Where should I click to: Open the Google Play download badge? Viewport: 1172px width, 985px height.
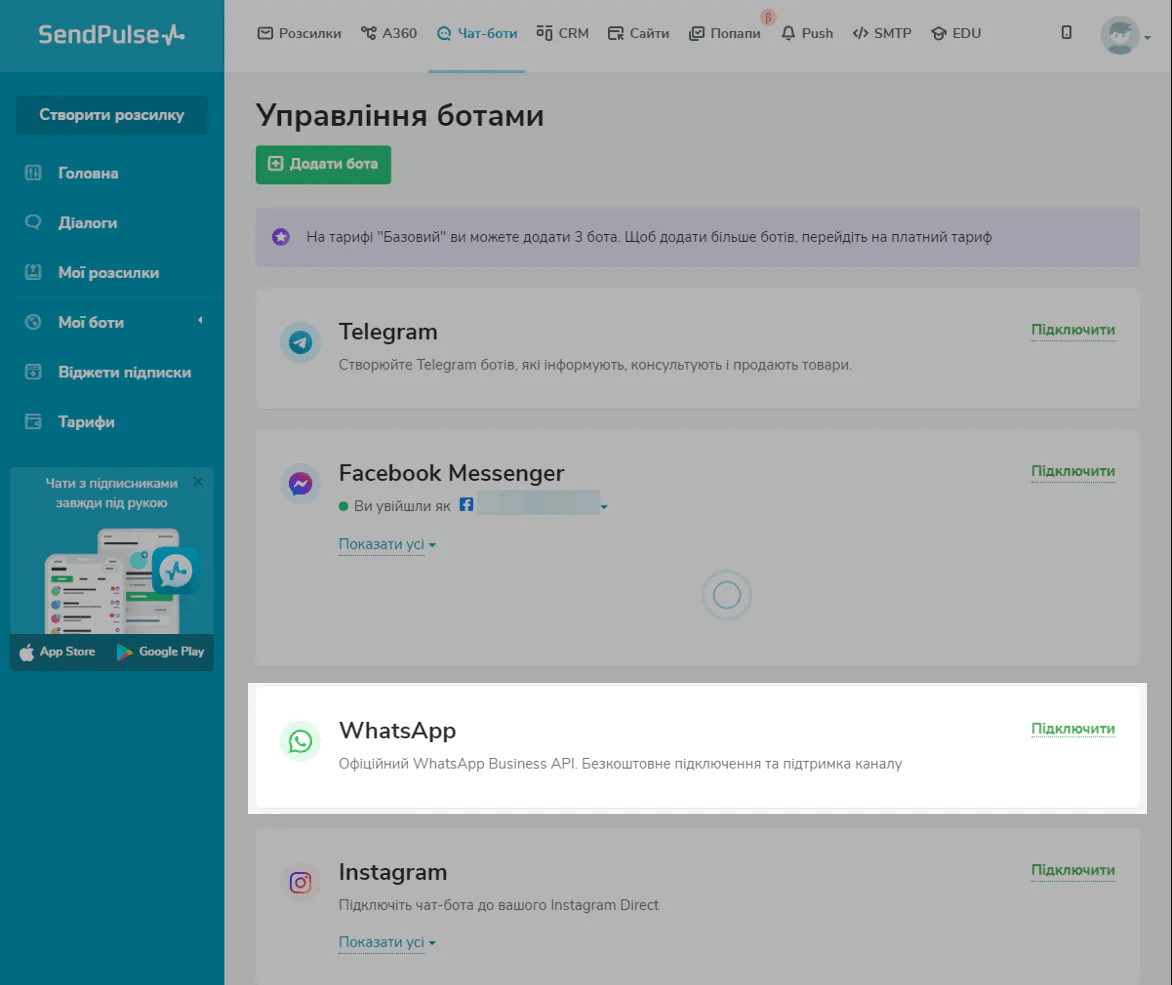(x=160, y=652)
